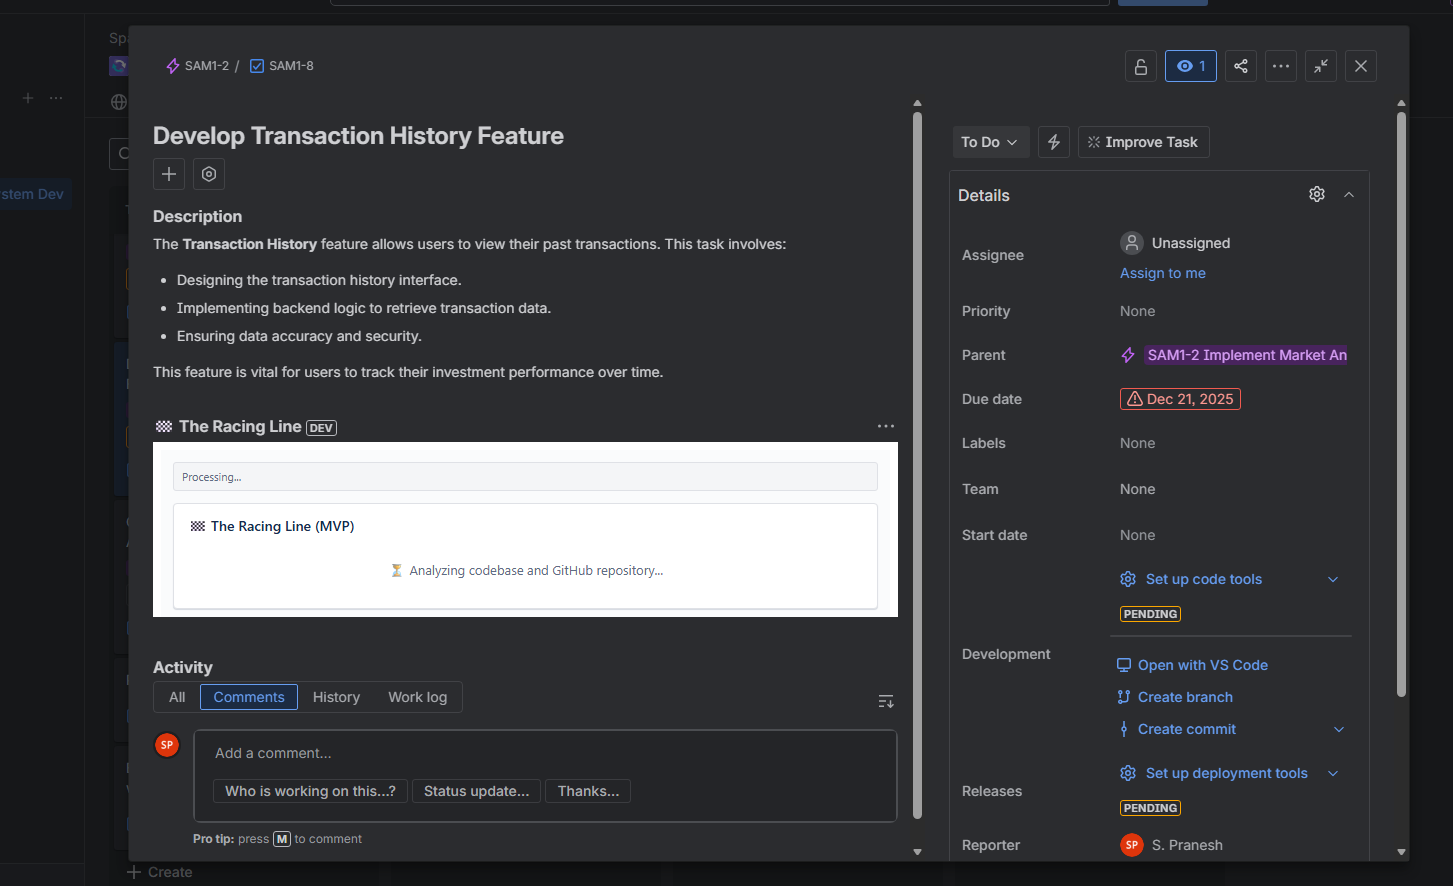1453x886 pixels.
Task: Switch to the History tab
Action: [x=336, y=697]
